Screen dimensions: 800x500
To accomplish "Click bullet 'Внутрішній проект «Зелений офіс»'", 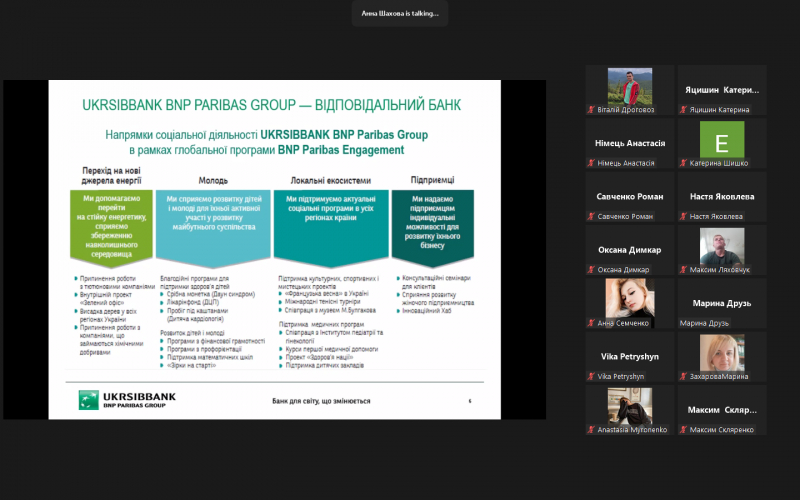I will coord(105,299).
